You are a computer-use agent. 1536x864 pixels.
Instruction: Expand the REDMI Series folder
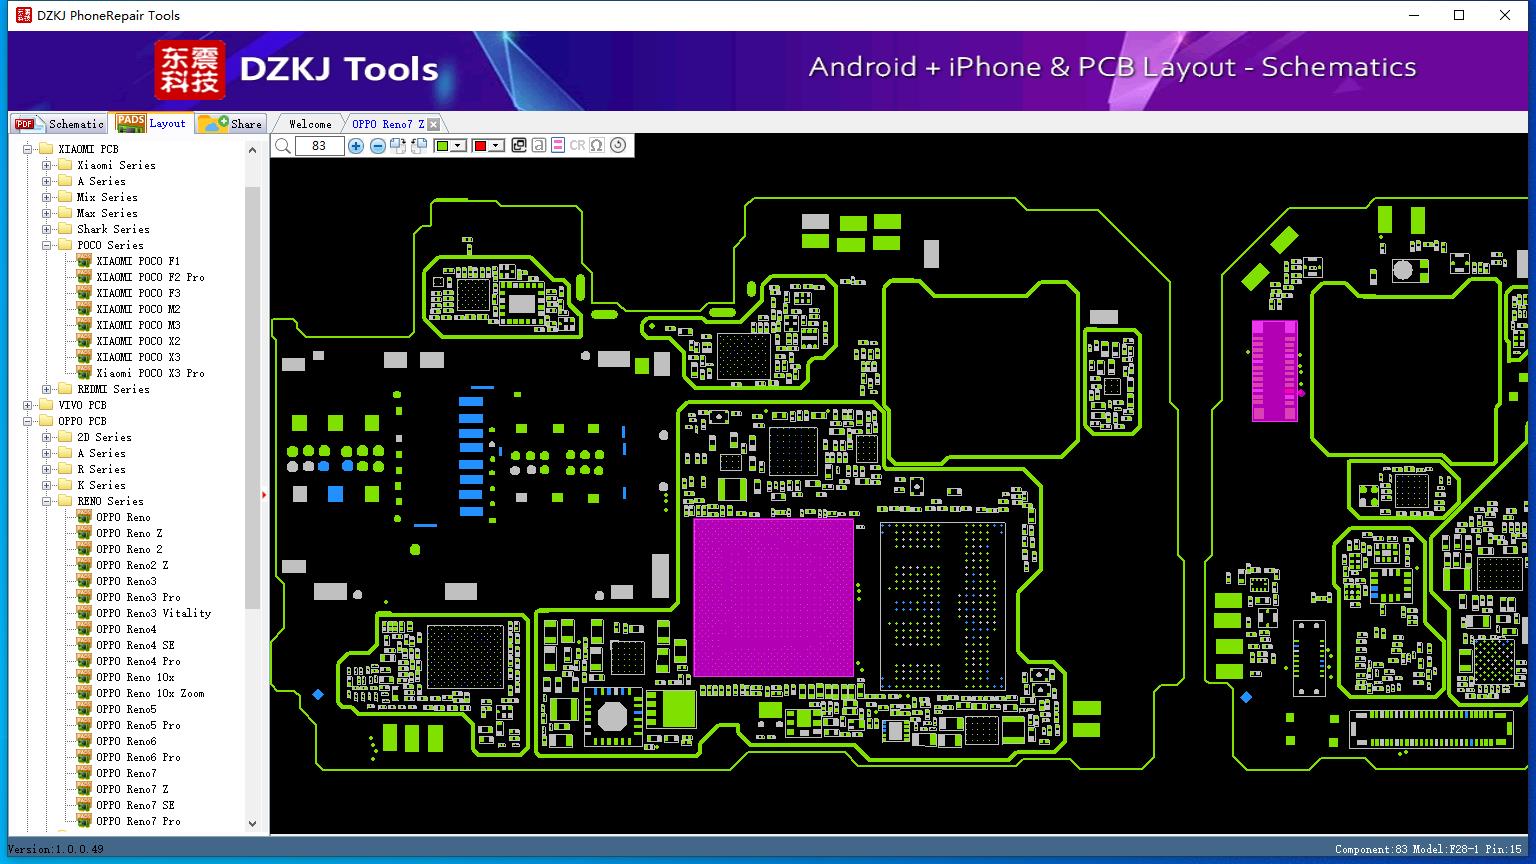(47, 389)
